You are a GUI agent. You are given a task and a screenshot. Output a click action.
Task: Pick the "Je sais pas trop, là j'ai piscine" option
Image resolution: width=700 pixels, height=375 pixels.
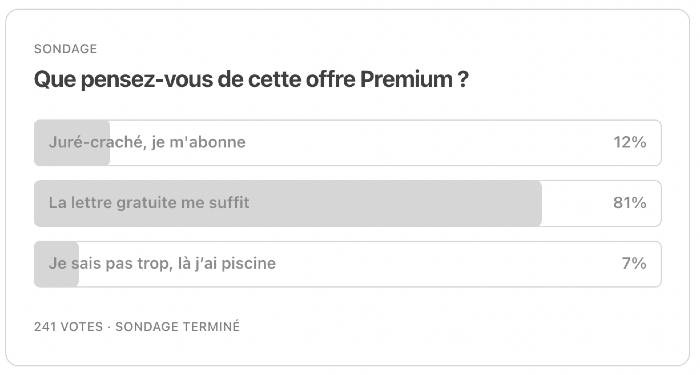pyautogui.click(x=348, y=264)
